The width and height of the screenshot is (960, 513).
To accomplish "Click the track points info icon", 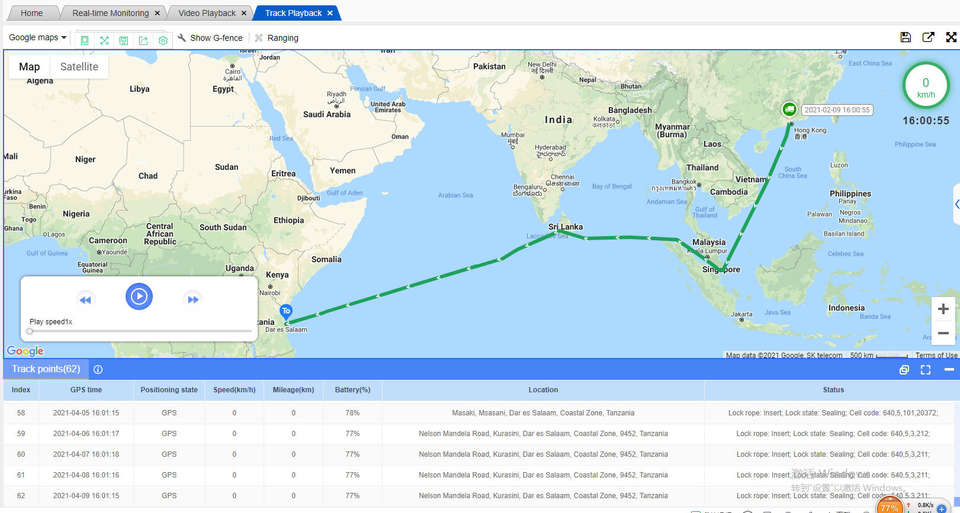I will pyautogui.click(x=98, y=369).
